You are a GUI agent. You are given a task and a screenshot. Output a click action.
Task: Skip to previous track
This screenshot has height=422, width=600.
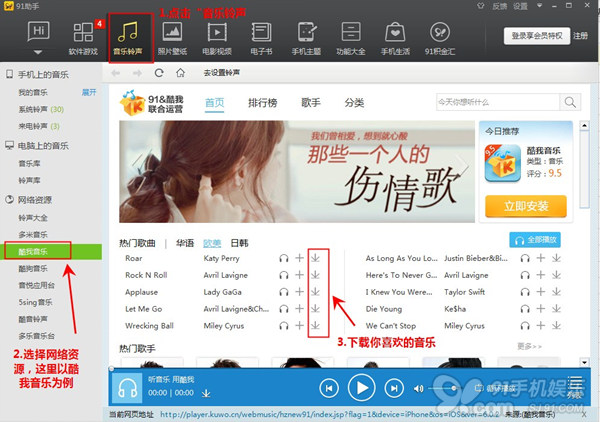point(329,388)
